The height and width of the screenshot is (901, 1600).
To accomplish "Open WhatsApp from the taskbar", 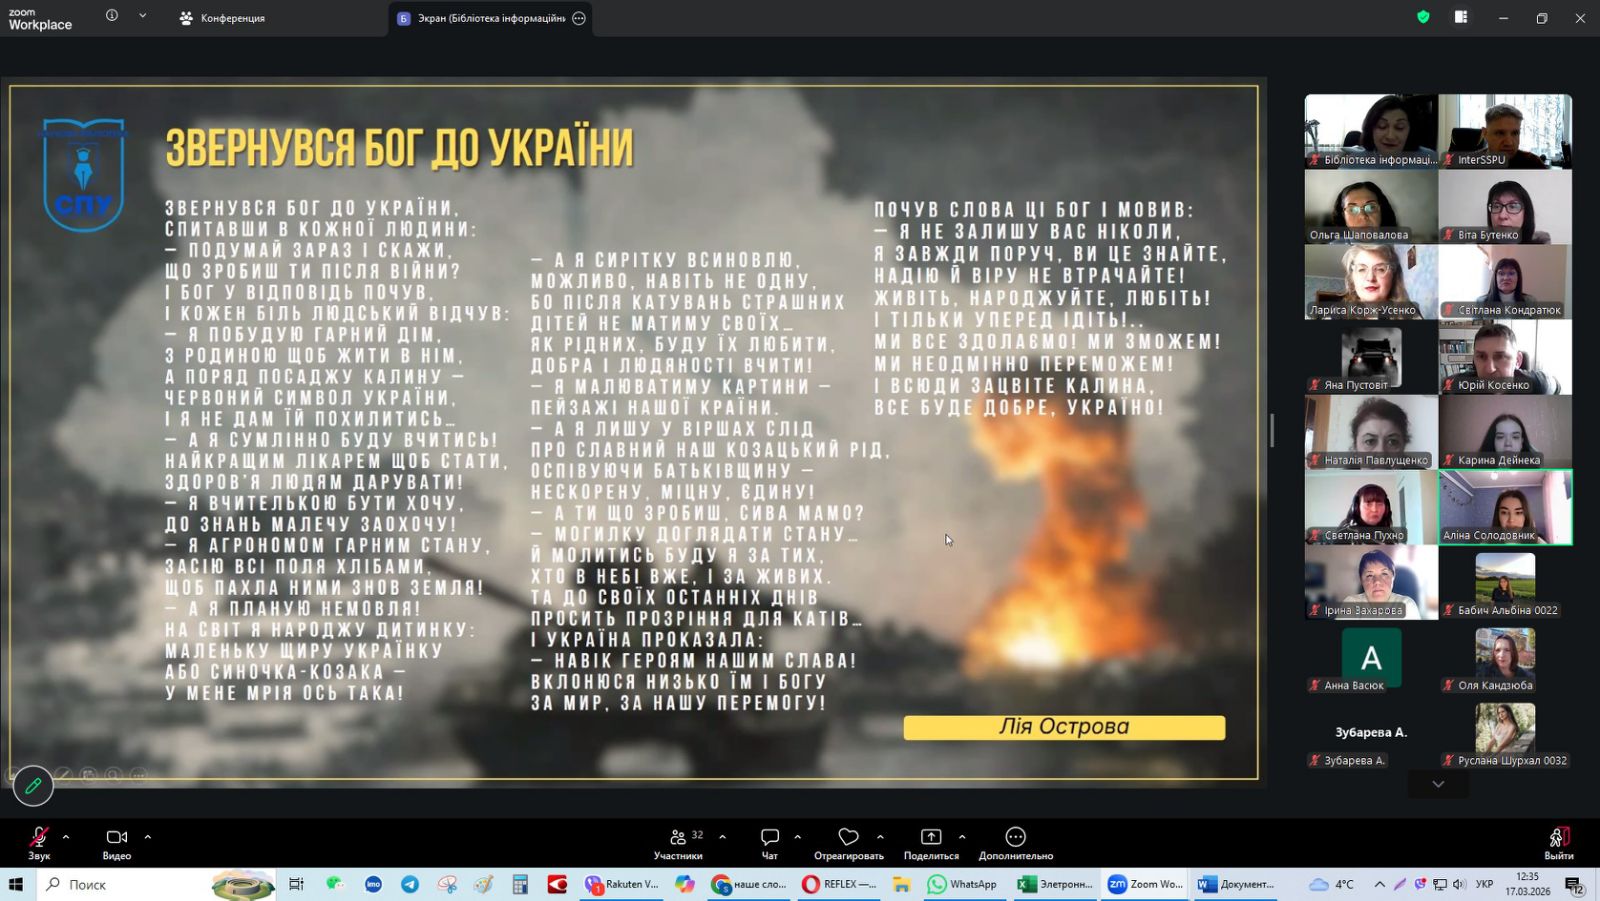I will click(x=962, y=884).
